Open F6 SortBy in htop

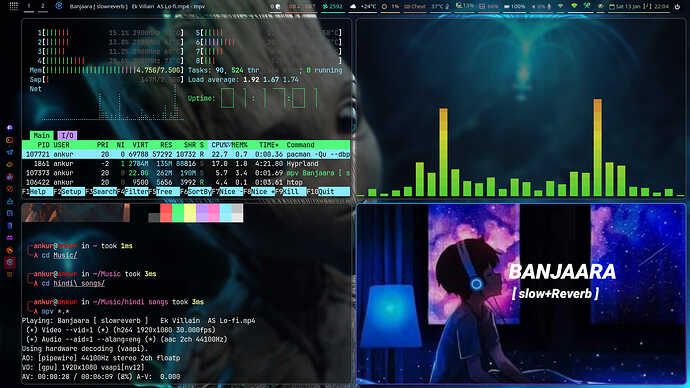click(x=196, y=192)
